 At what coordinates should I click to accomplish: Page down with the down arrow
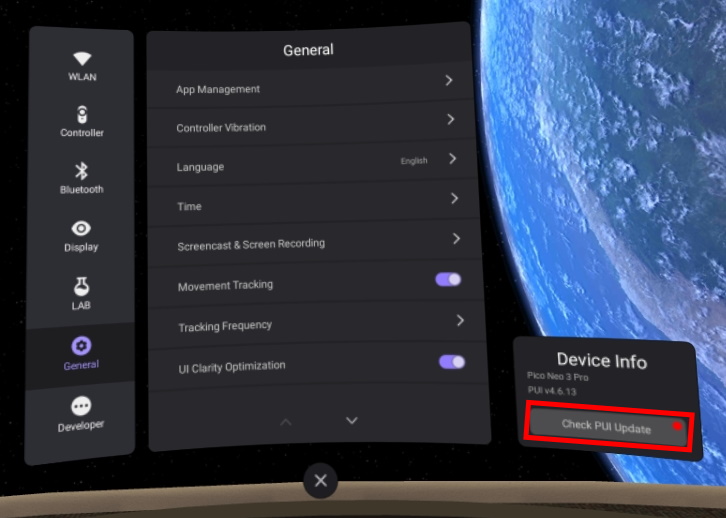pos(352,420)
